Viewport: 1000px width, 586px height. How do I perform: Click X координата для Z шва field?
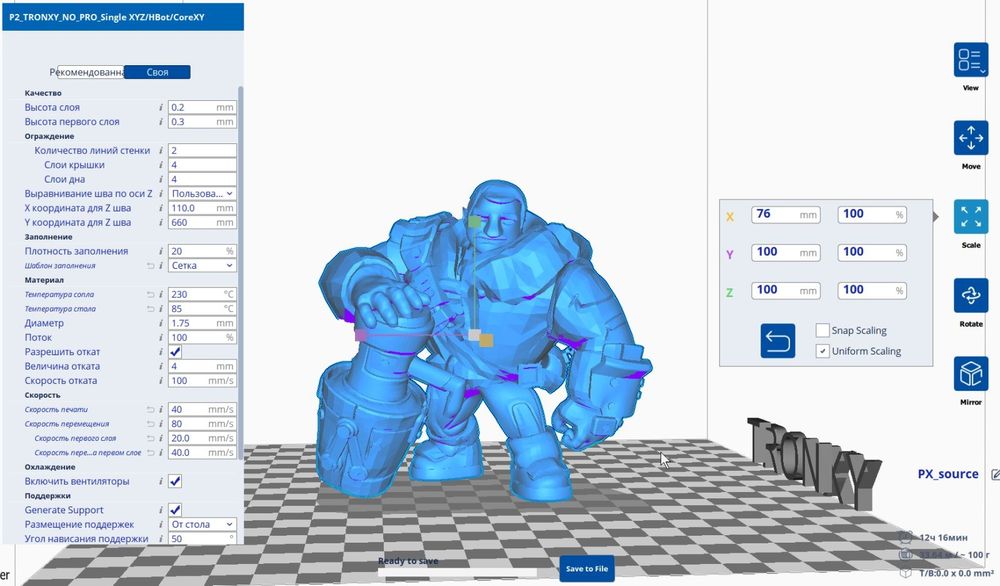pyautogui.click(x=202, y=208)
